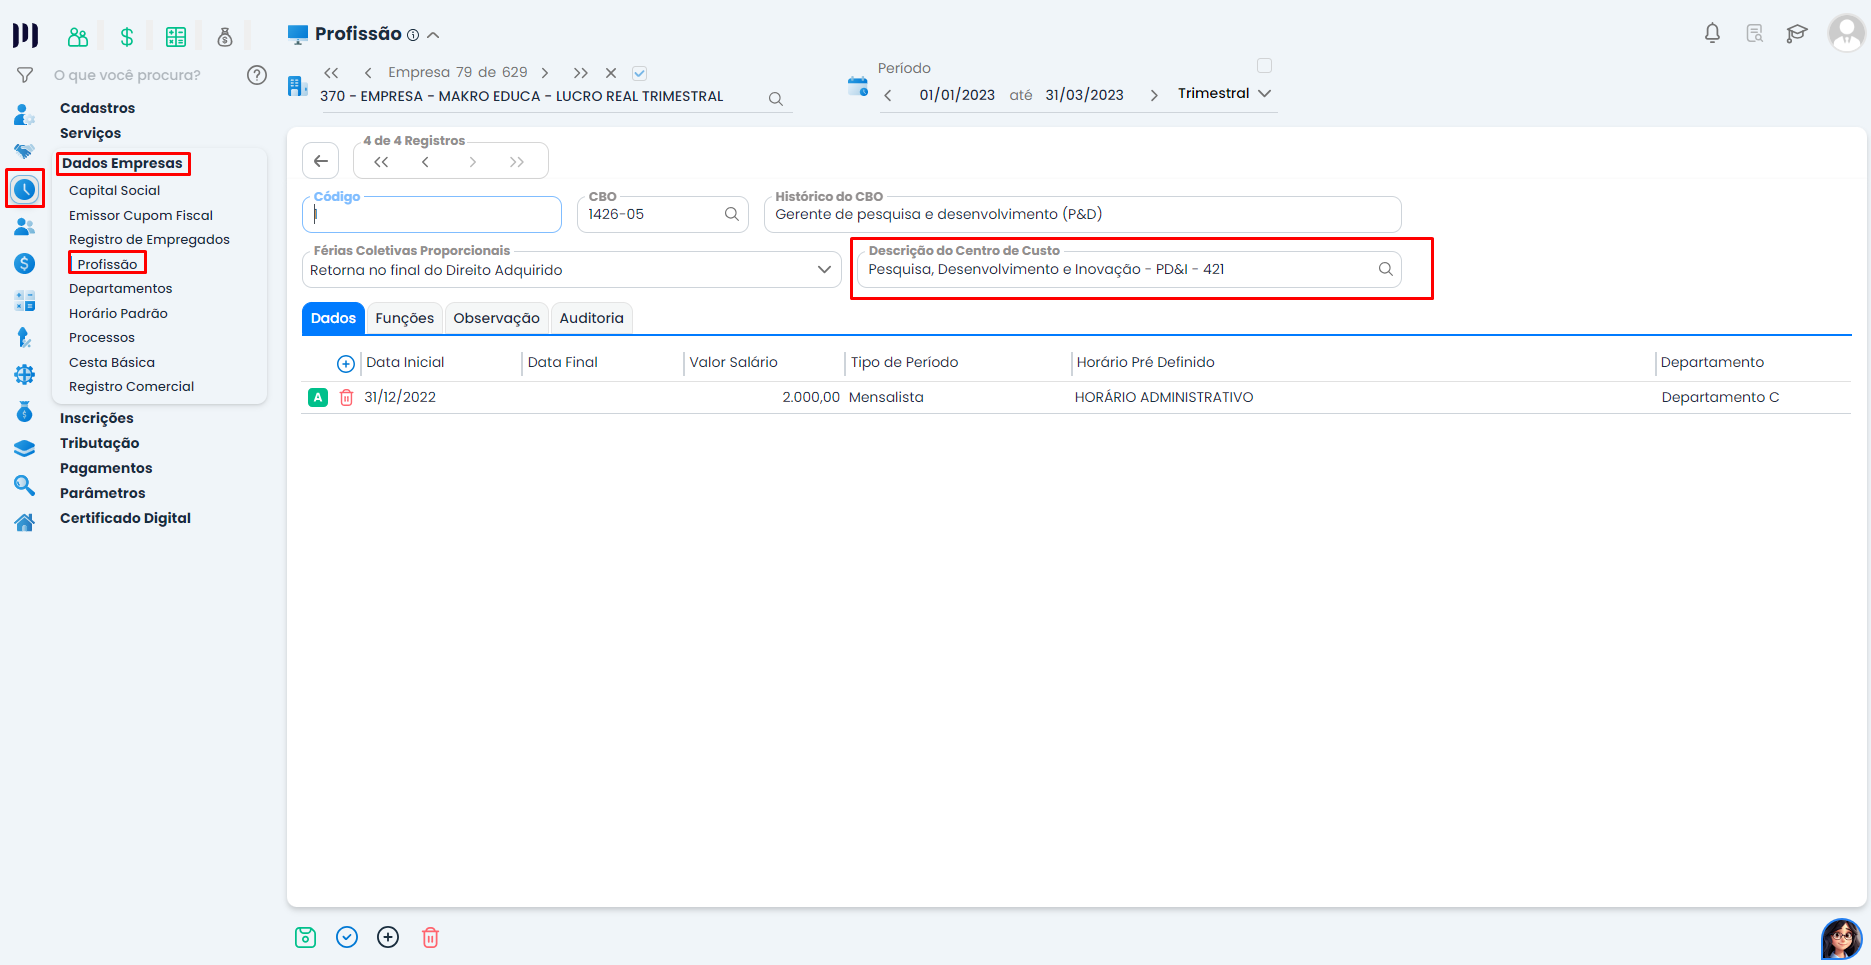
Task: Add a new row with the plus circle icon
Action: (346, 363)
